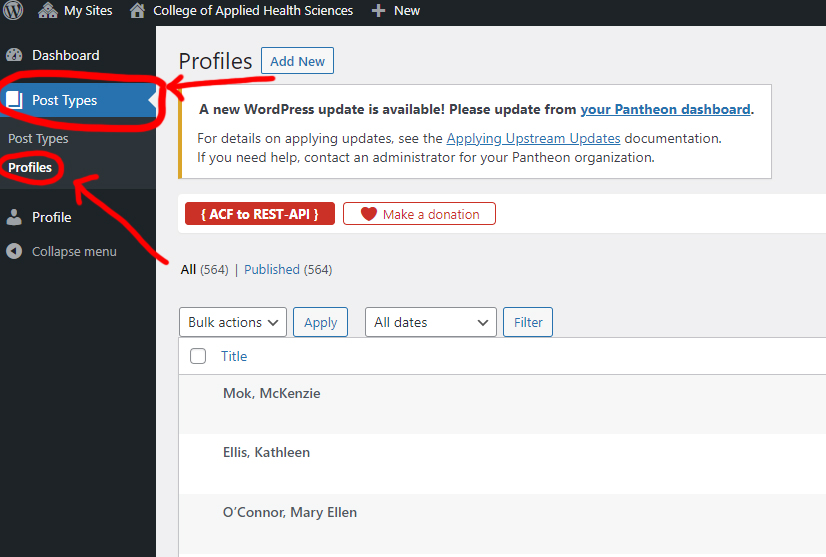
Task: Select the Post Types submenu item
Action: [38, 139]
